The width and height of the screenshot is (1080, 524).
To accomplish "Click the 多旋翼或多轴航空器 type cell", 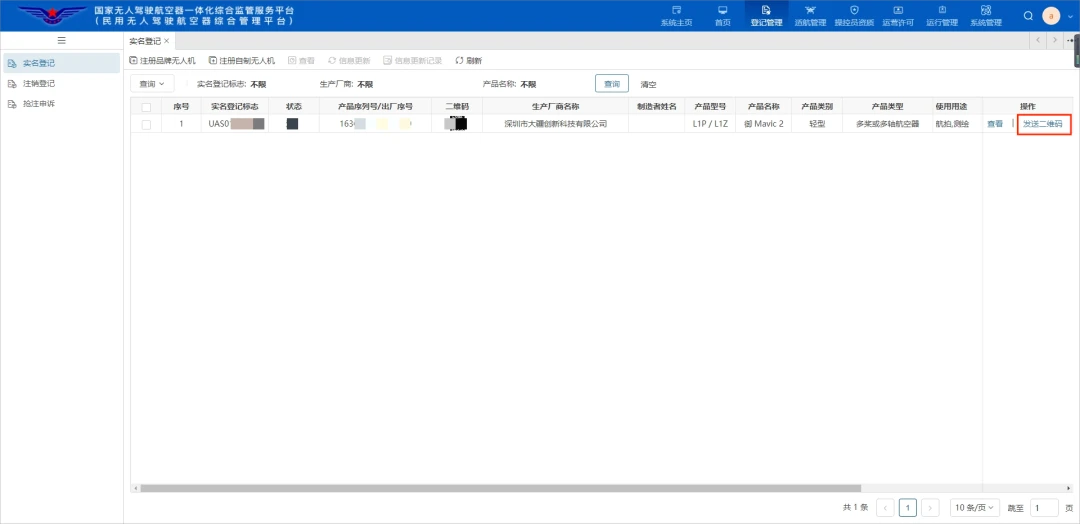I will click(x=887, y=125).
